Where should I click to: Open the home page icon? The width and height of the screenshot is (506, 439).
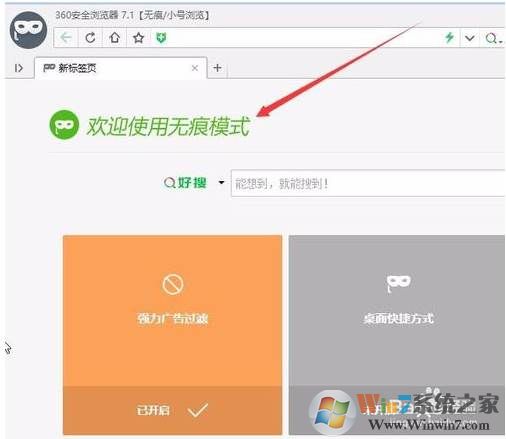point(115,38)
